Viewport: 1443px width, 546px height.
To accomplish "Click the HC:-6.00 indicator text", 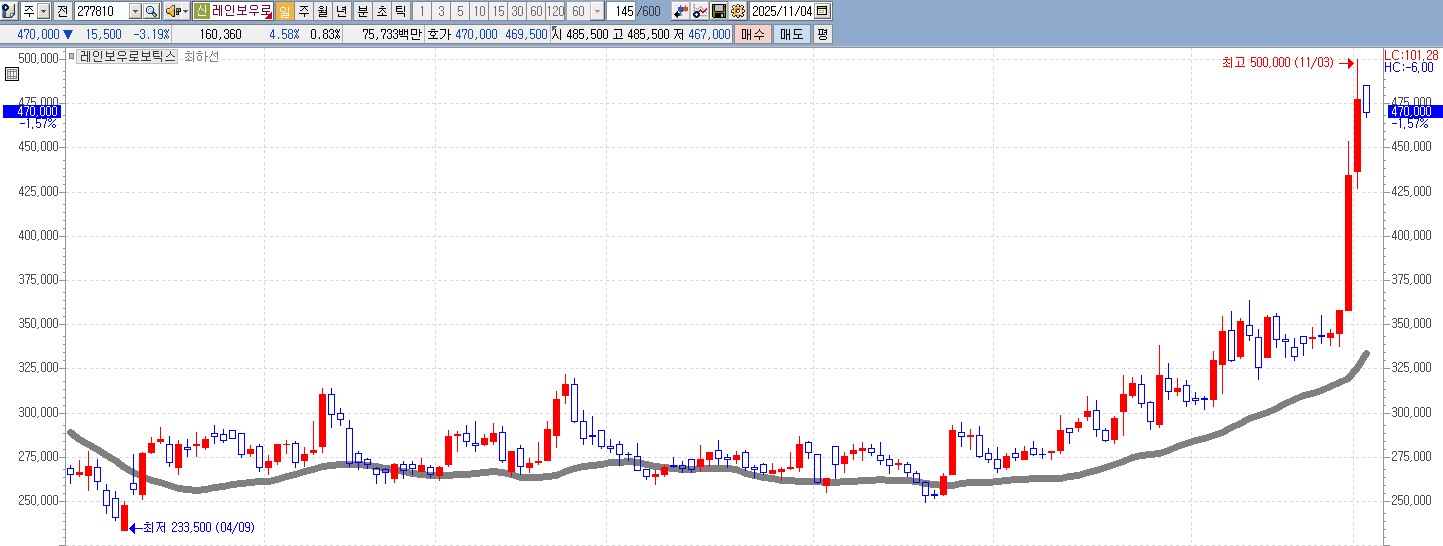I will (x=1409, y=67).
